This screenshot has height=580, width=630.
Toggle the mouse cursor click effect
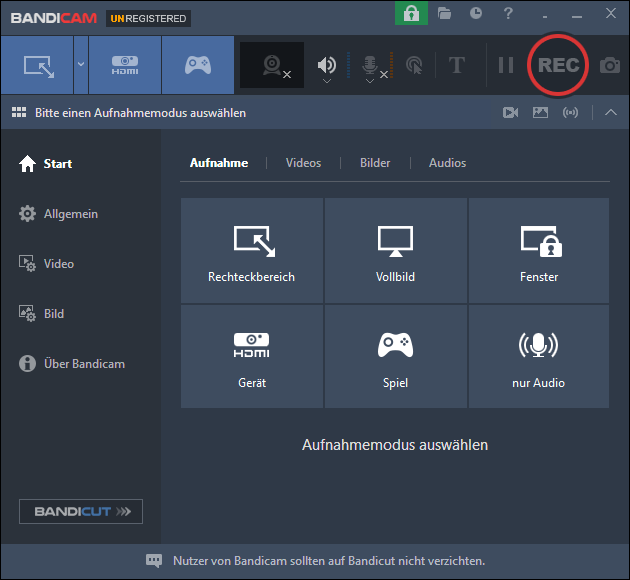pyautogui.click(x=414, y=65)
